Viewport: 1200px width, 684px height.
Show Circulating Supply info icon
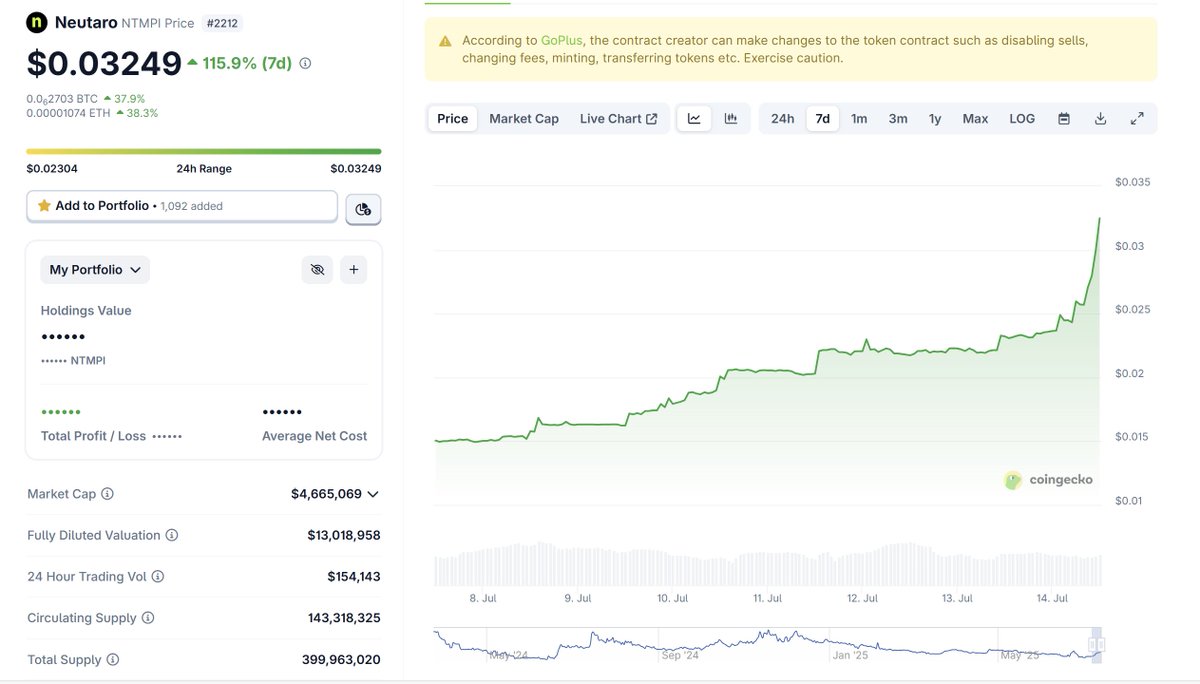(147, 618)
